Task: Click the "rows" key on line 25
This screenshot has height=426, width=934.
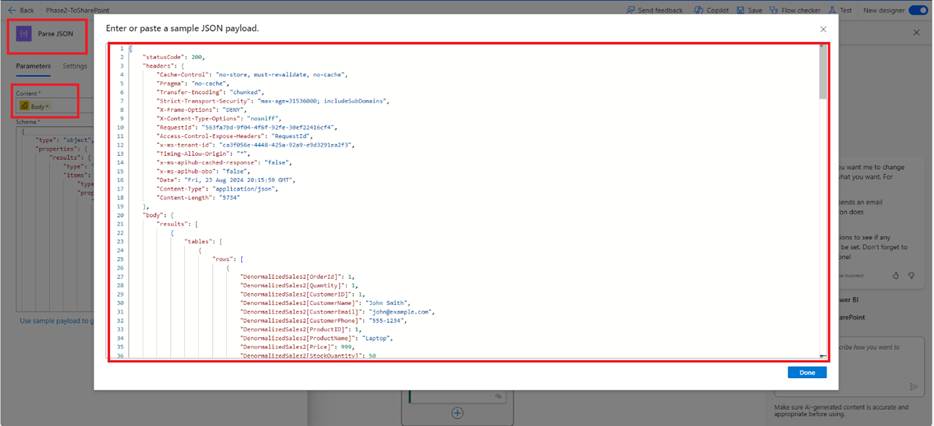Action: [x=222, y=259]
